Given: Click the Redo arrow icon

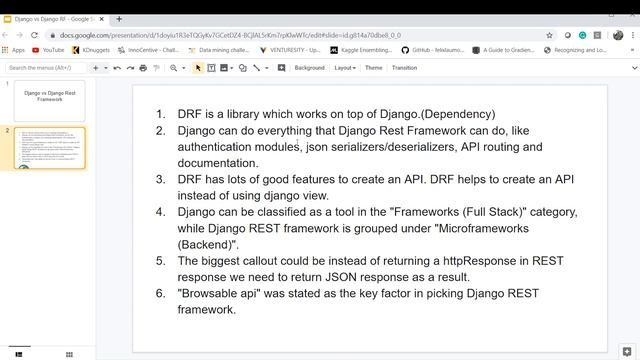Looking at the screenshot, I should pos(130,68).
